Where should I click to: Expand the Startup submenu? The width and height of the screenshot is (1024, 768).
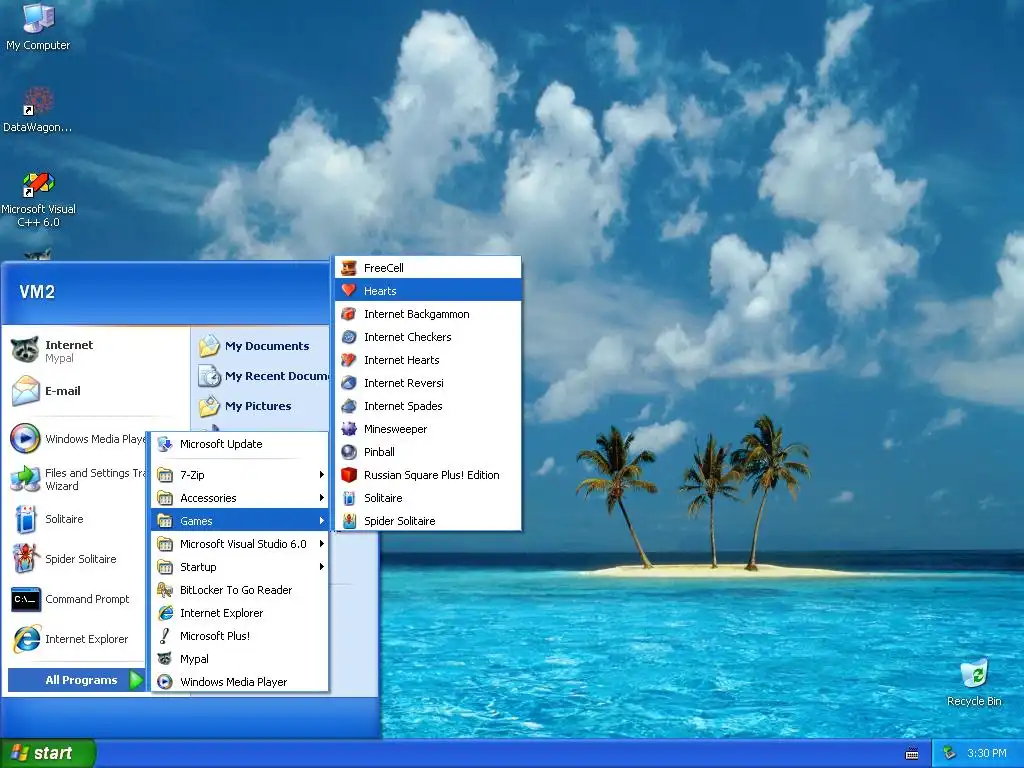click(x=240, y=567)
